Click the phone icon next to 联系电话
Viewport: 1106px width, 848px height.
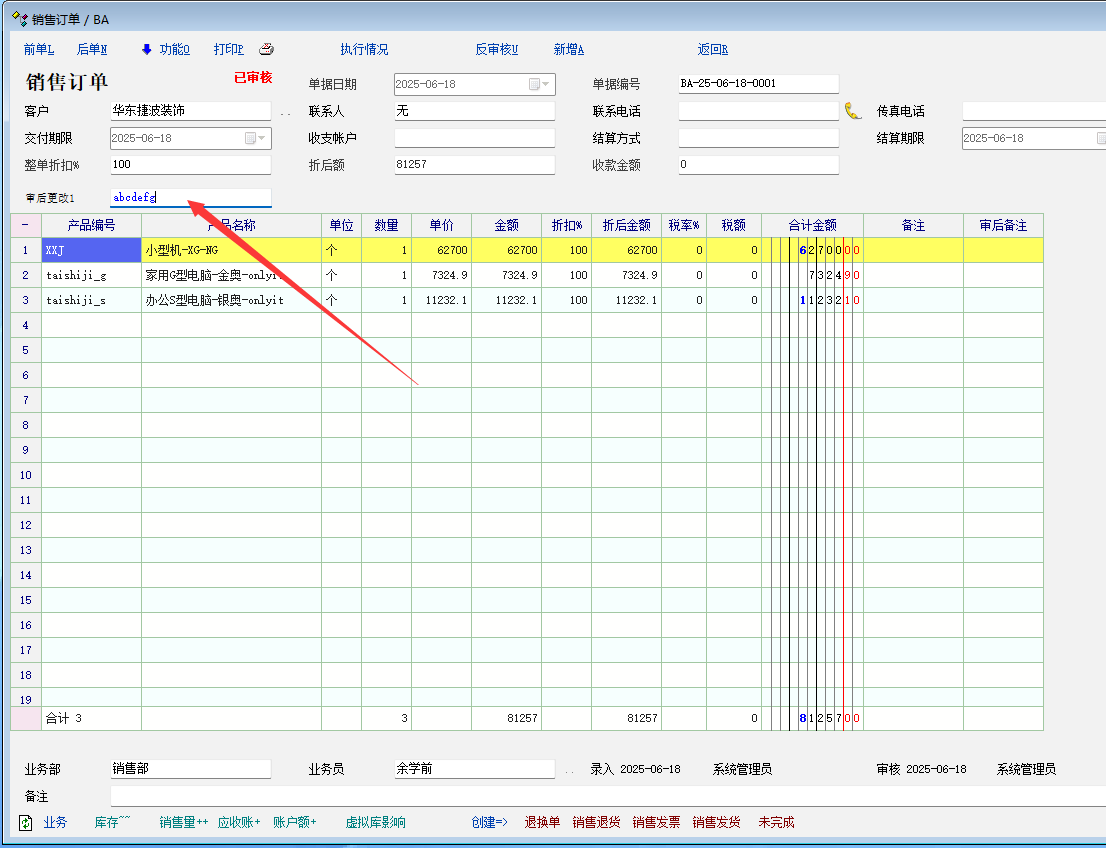[x=852, y=111]
